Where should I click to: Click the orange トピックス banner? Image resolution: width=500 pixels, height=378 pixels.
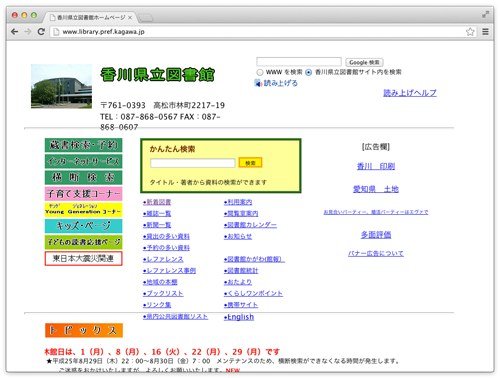[x=84, y=330]
